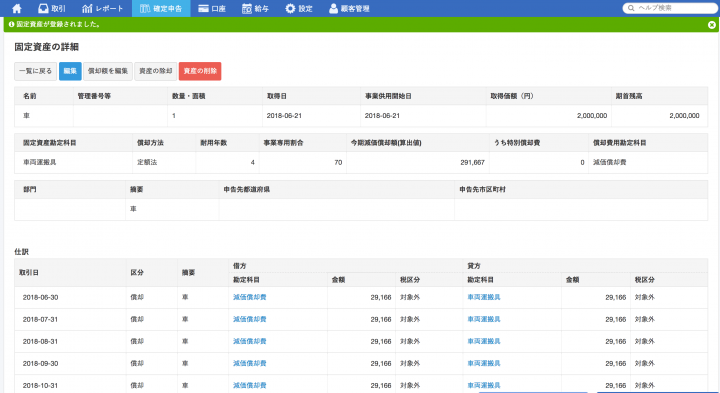Open 車両運搬具 link in 2018-08-31 row
The width and height of the screenshot is (720, 393).
click(x=484, y=341)
